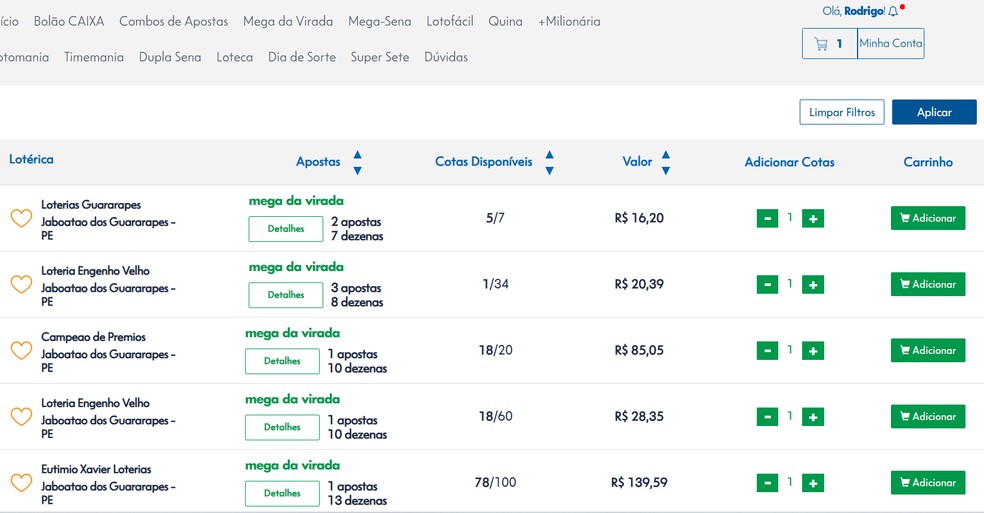Sort by Valor column arrows
The height and width of the screenshot is (513, 984).
coord(666,162)
